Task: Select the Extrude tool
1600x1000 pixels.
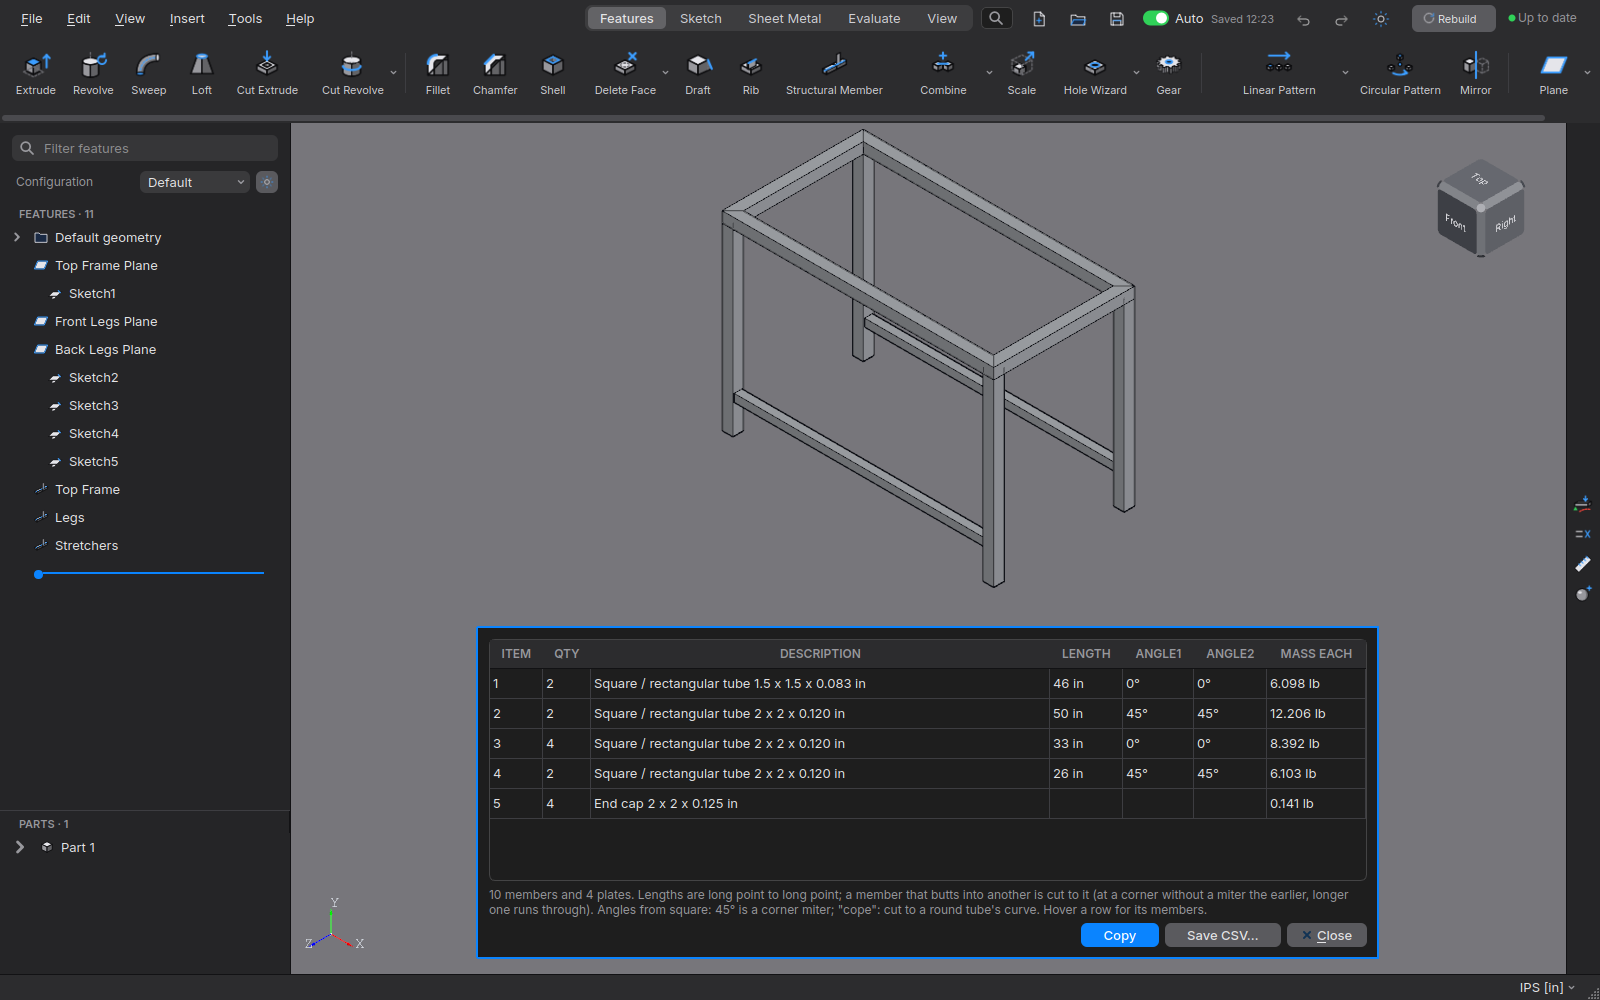Action: click(x=36, y=75)
